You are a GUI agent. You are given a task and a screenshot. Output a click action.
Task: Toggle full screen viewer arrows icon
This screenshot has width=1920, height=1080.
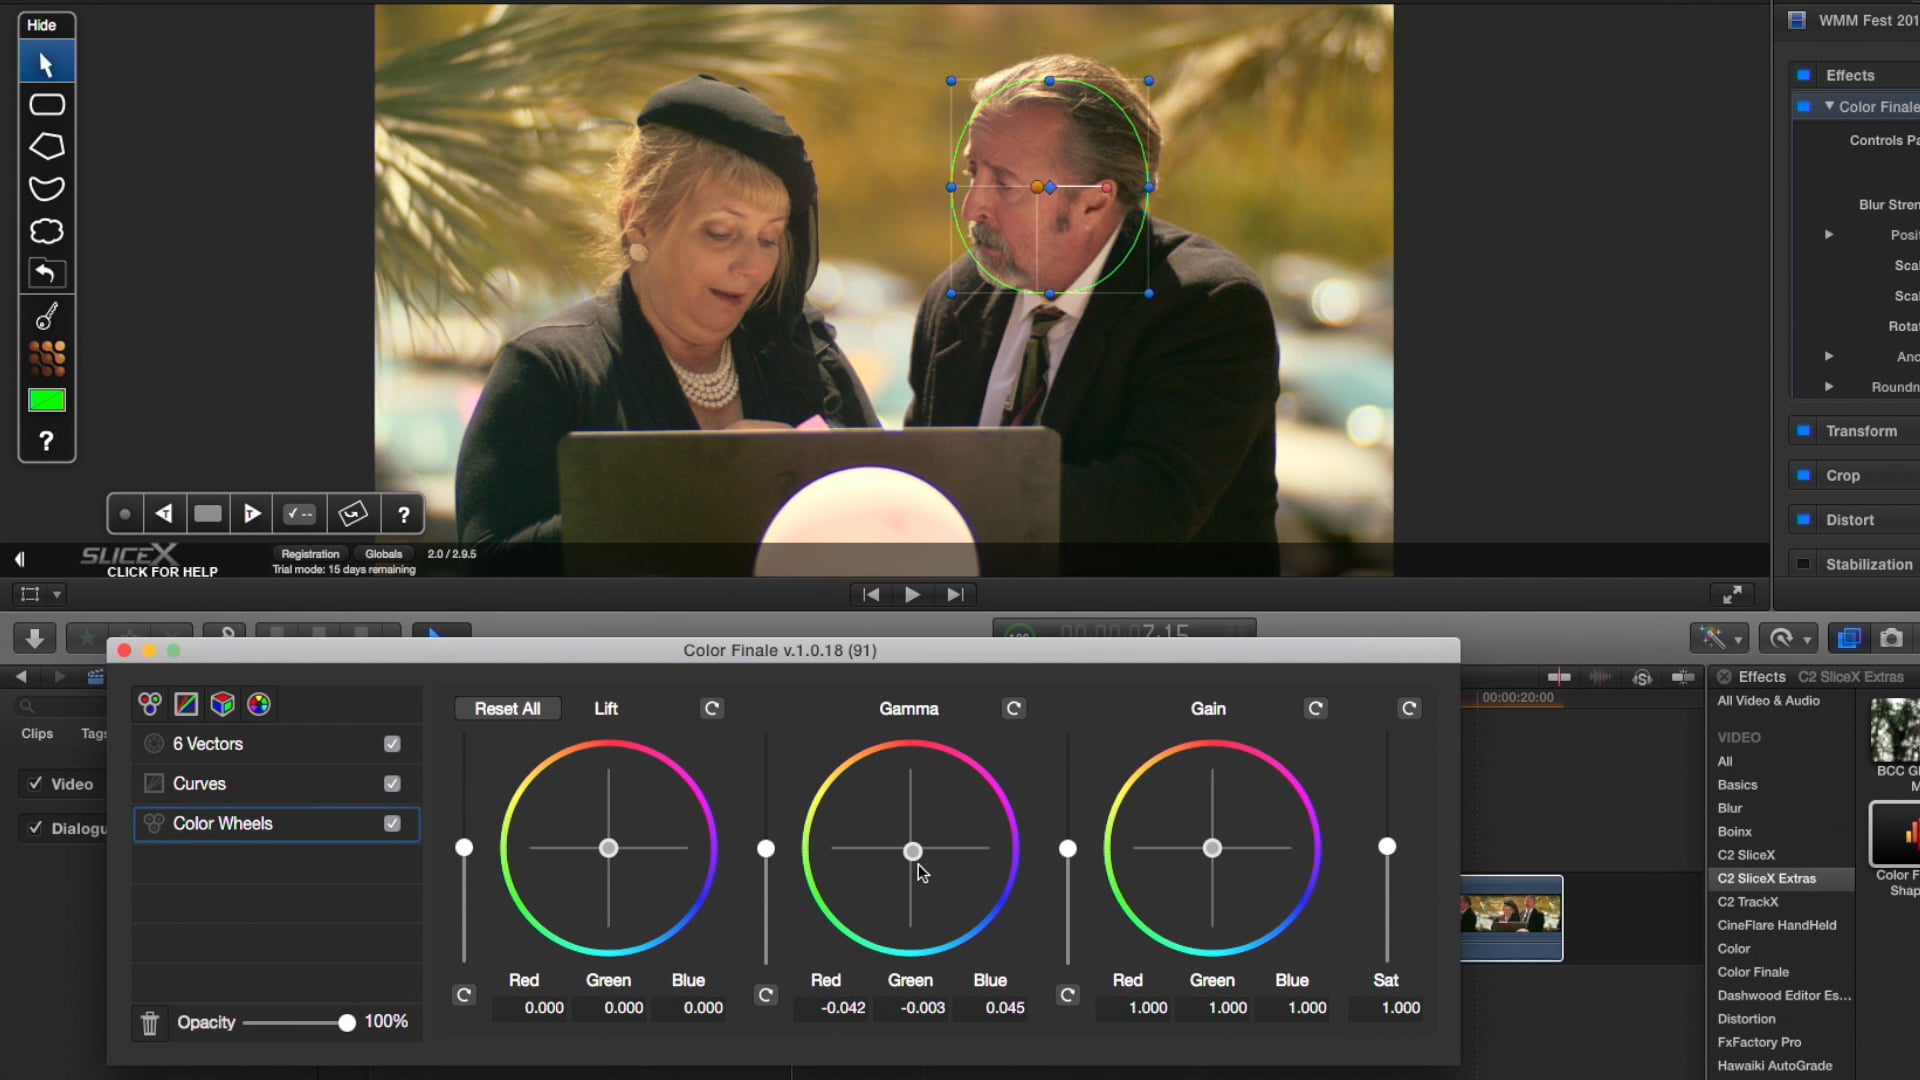pos(1732,595)
